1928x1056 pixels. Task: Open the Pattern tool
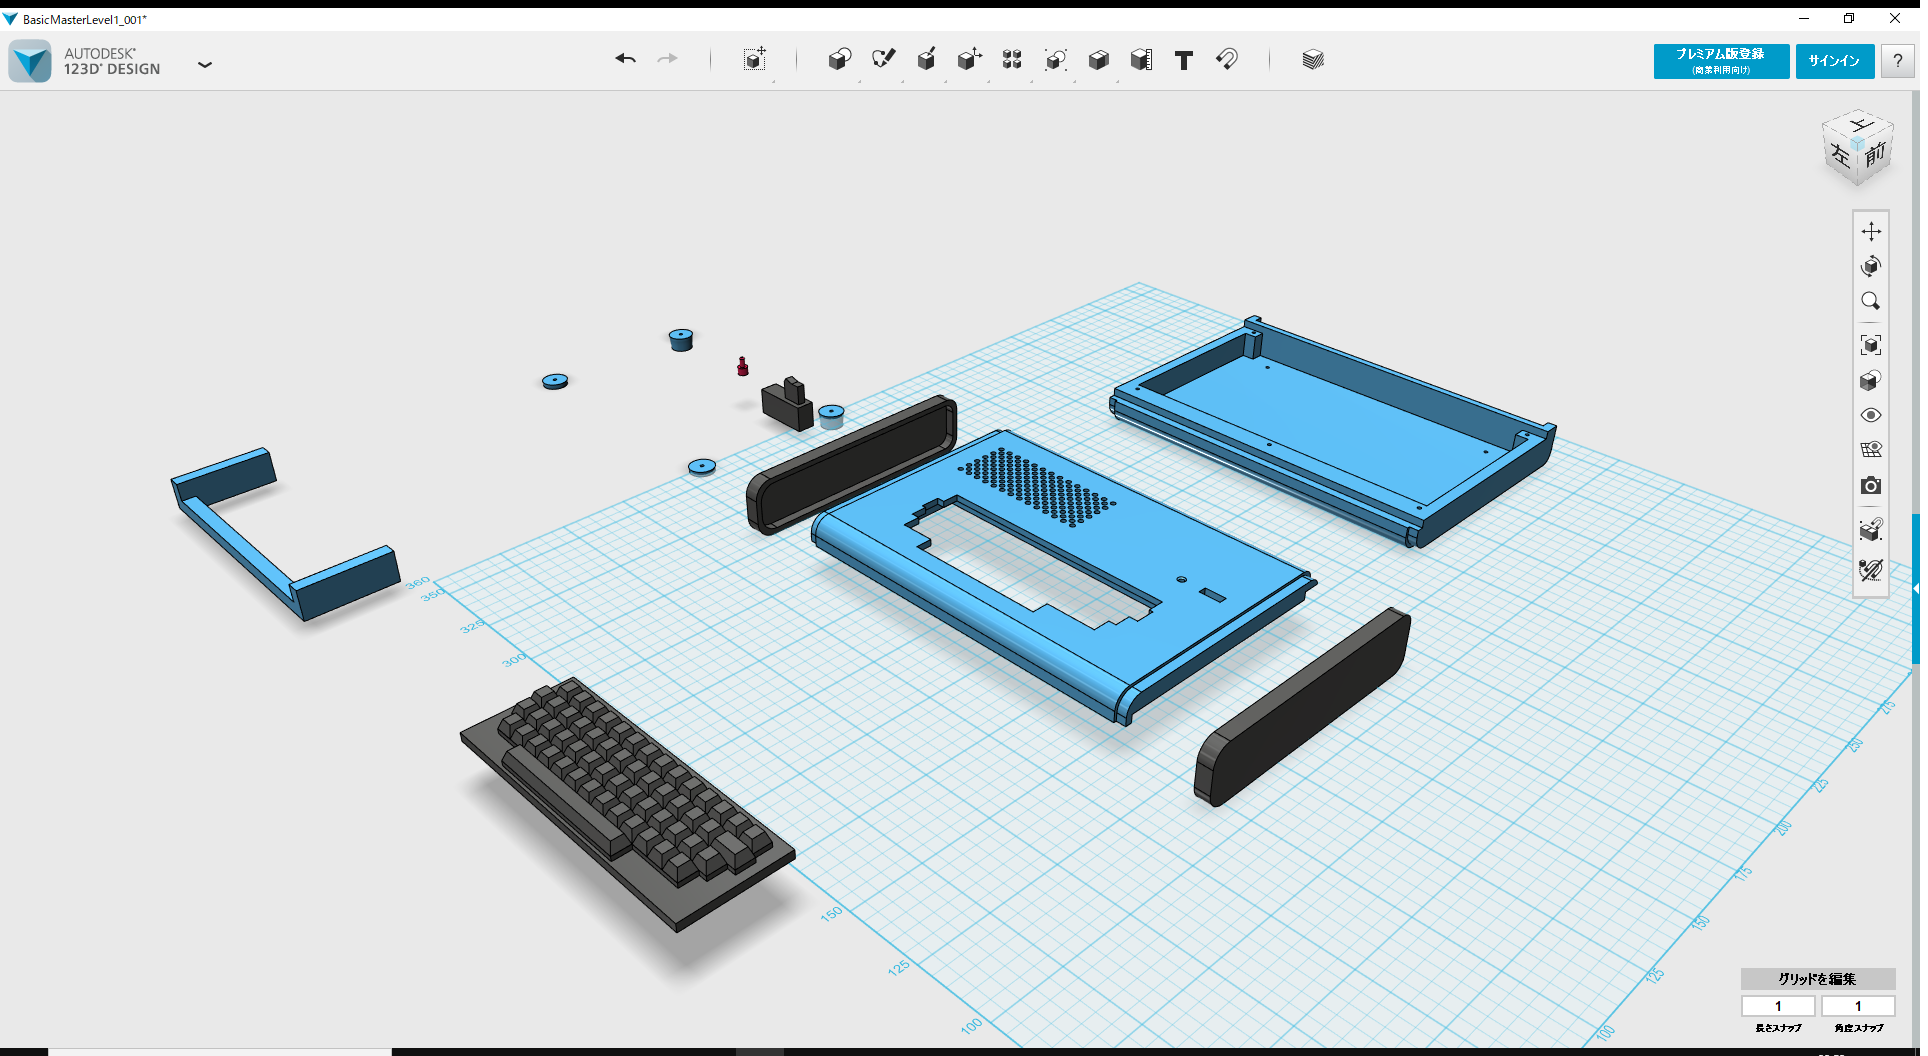[x=1011, y=60]
